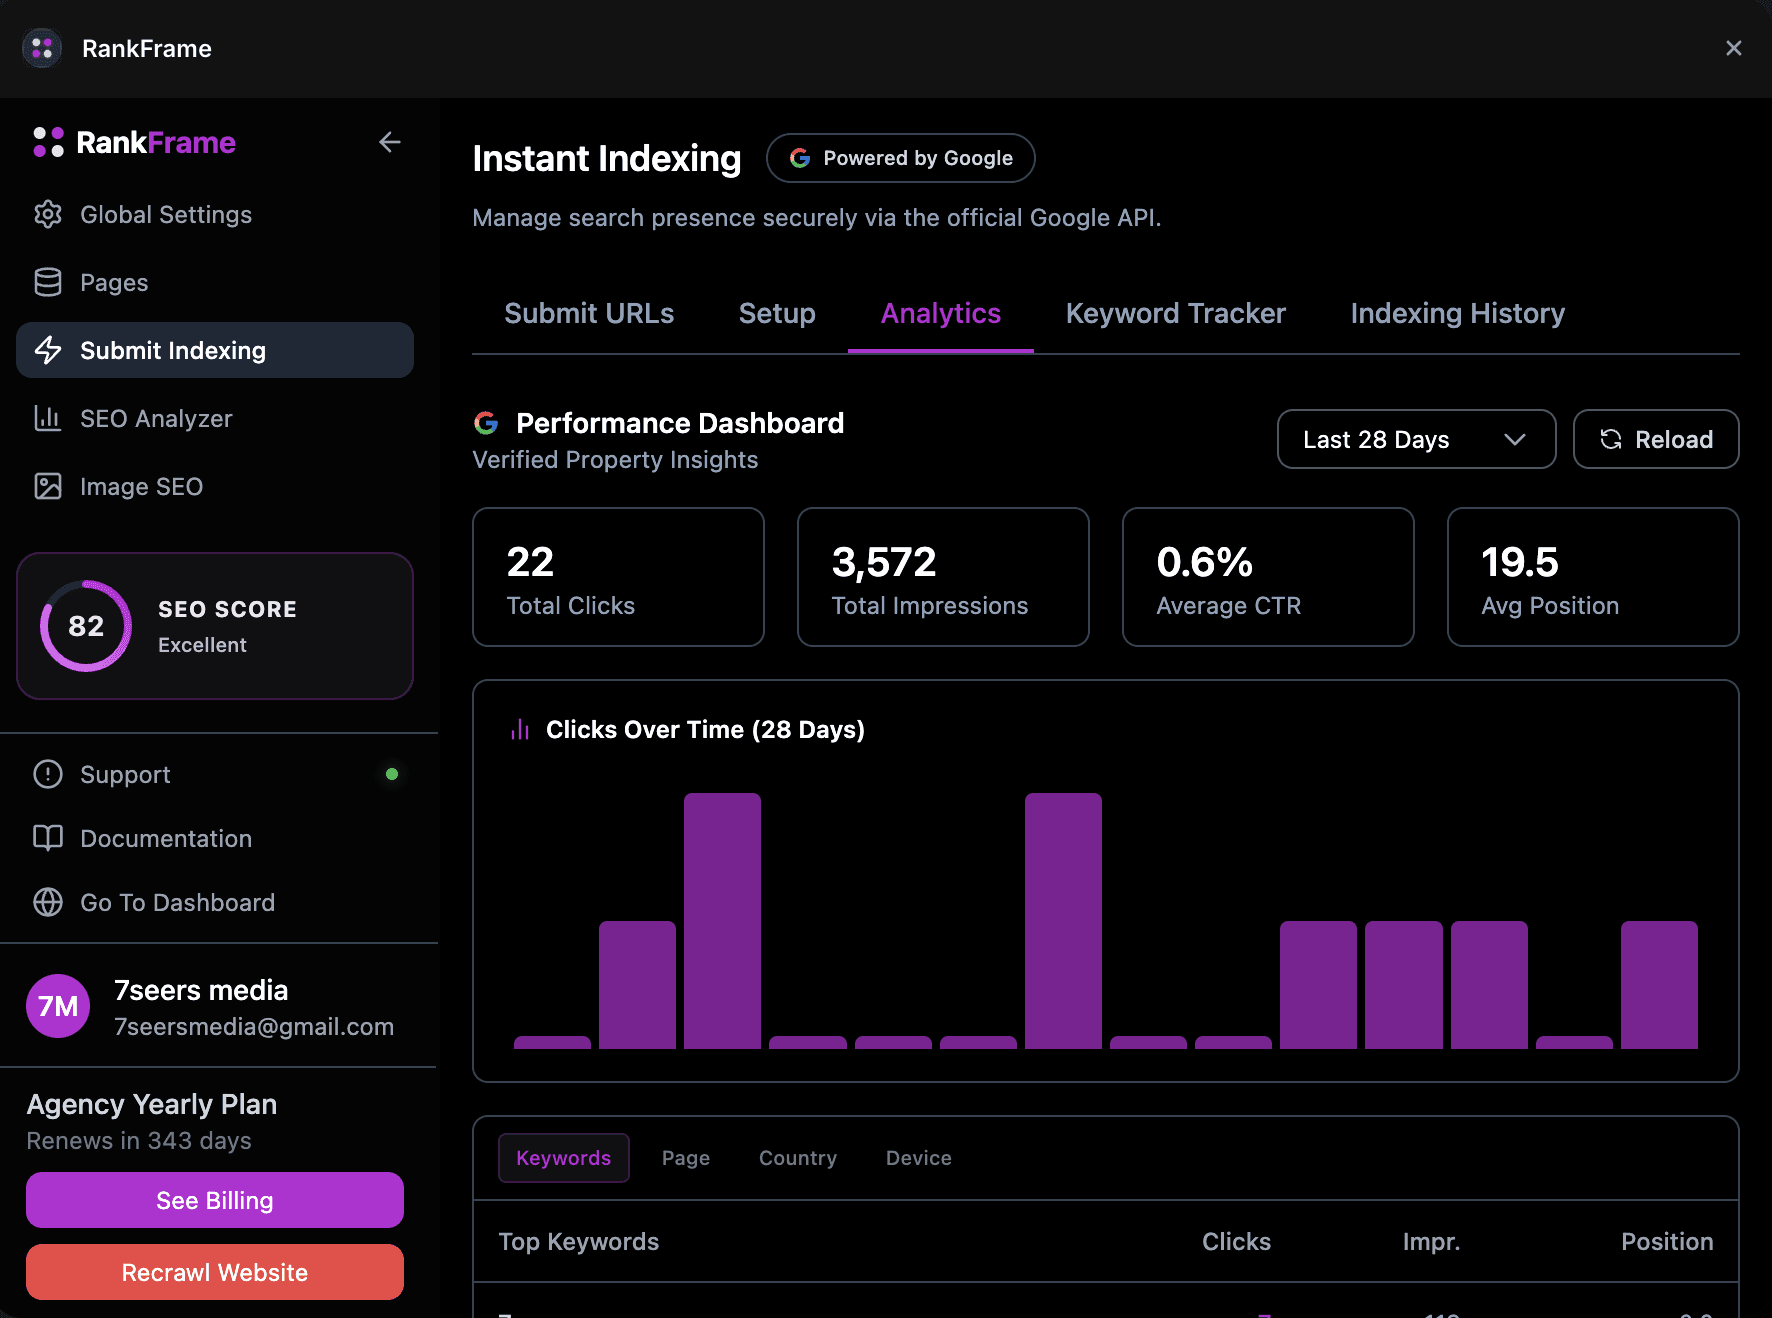
Task: Click 7seersmedia@gmail.com account email
Action: point(254,1027)
